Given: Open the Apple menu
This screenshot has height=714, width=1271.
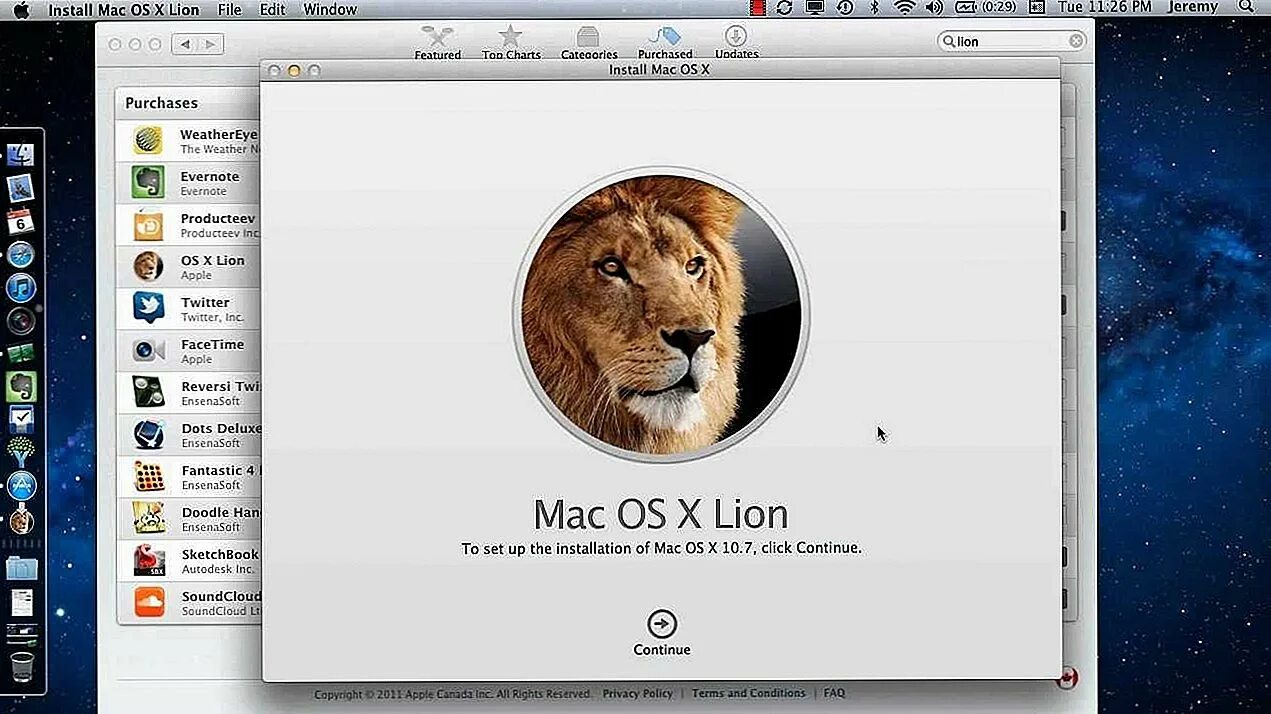Looking at the screenshot, I should [x=21, y=9].
